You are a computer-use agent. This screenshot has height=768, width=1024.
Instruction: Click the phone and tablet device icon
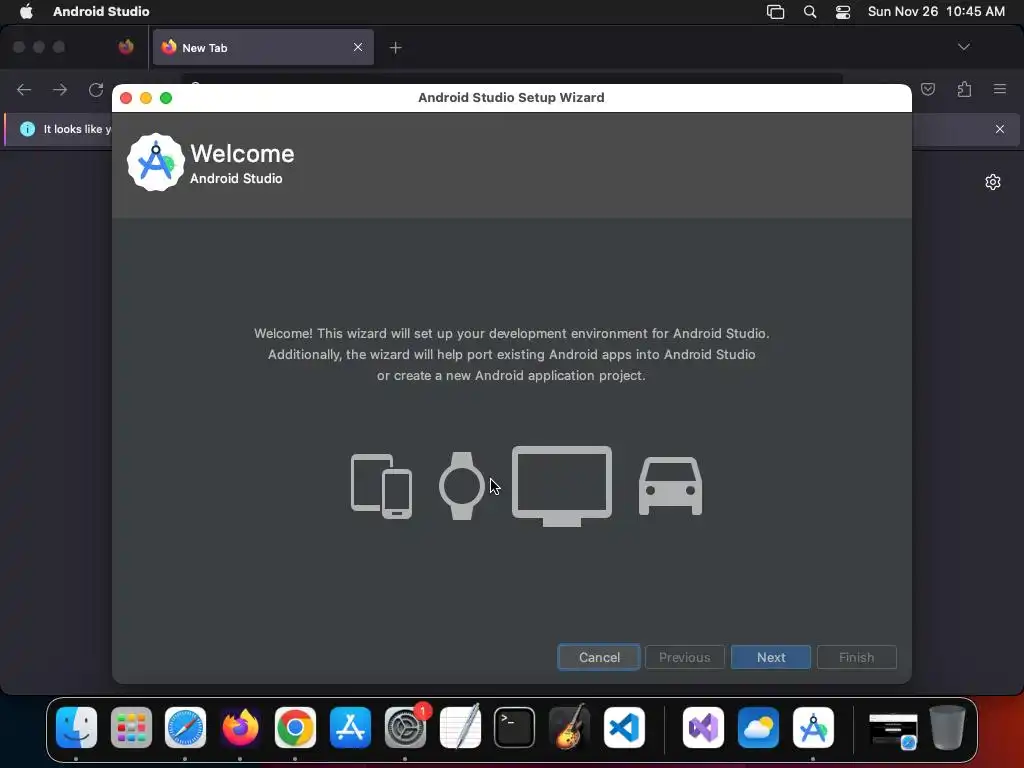click(381, 486)
